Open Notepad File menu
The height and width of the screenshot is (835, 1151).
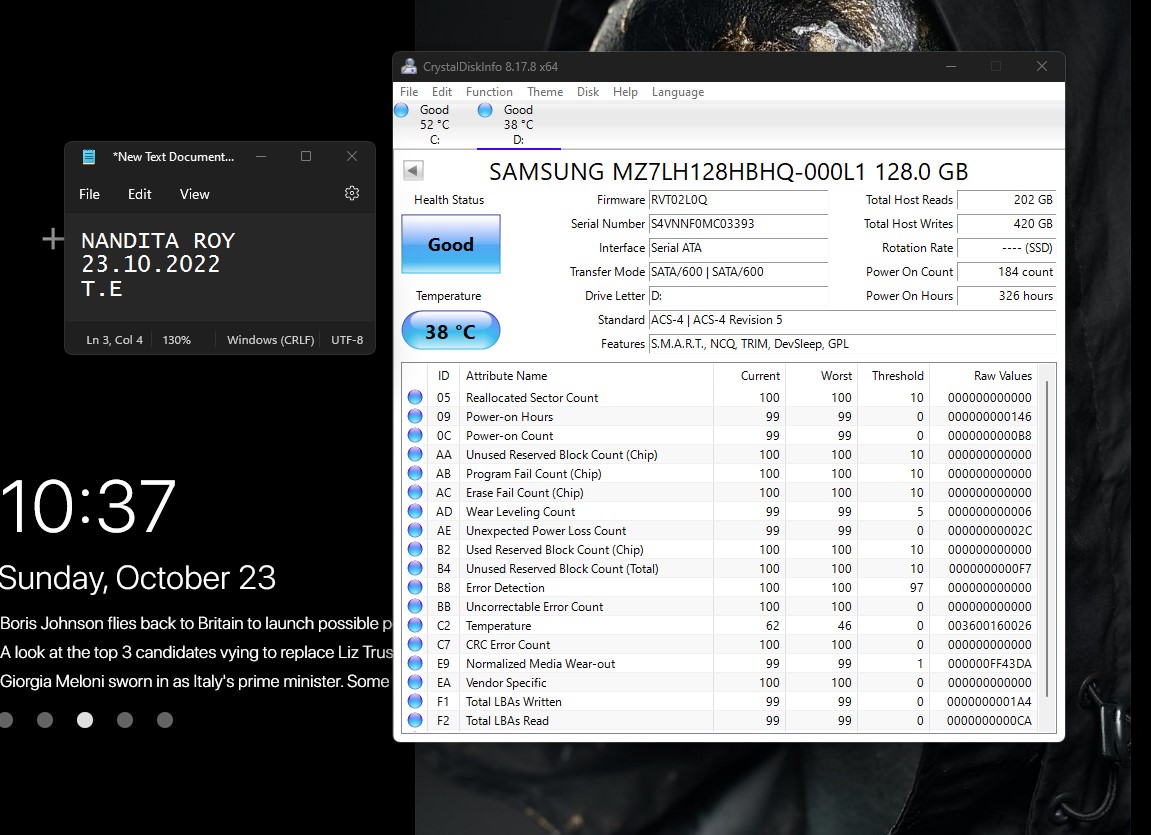(x=90, y=194)
